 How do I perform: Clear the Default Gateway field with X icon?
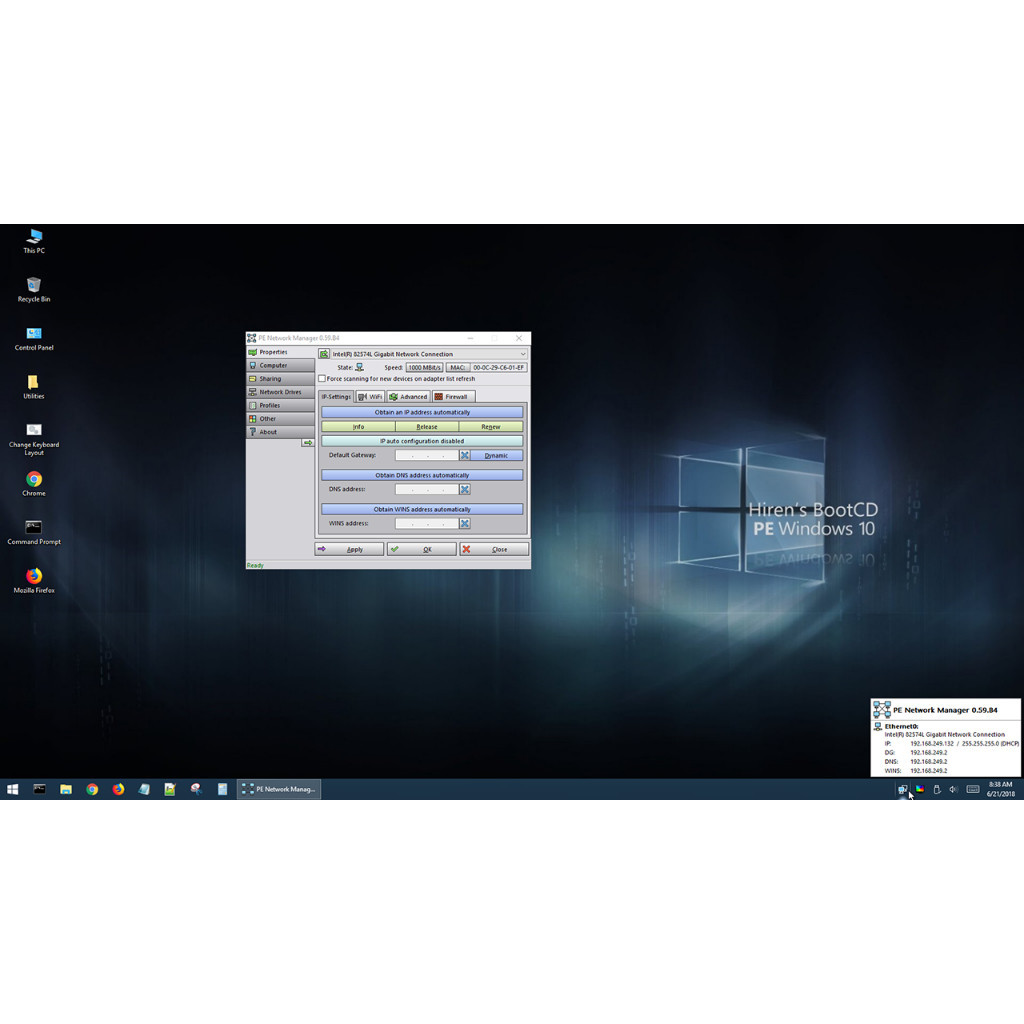[465, 455]
